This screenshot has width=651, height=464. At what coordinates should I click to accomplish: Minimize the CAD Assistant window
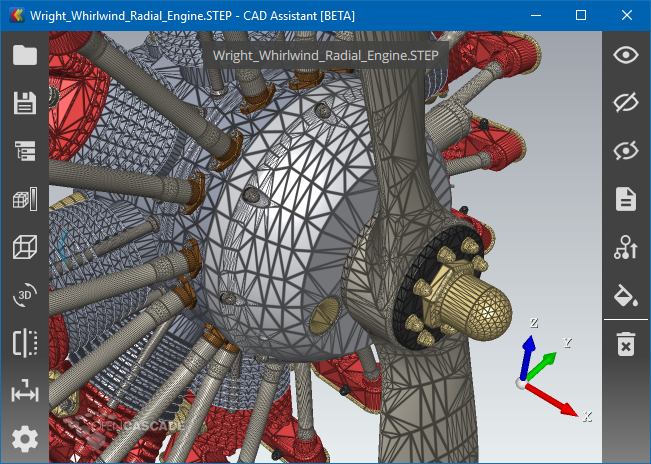[536, 15]
